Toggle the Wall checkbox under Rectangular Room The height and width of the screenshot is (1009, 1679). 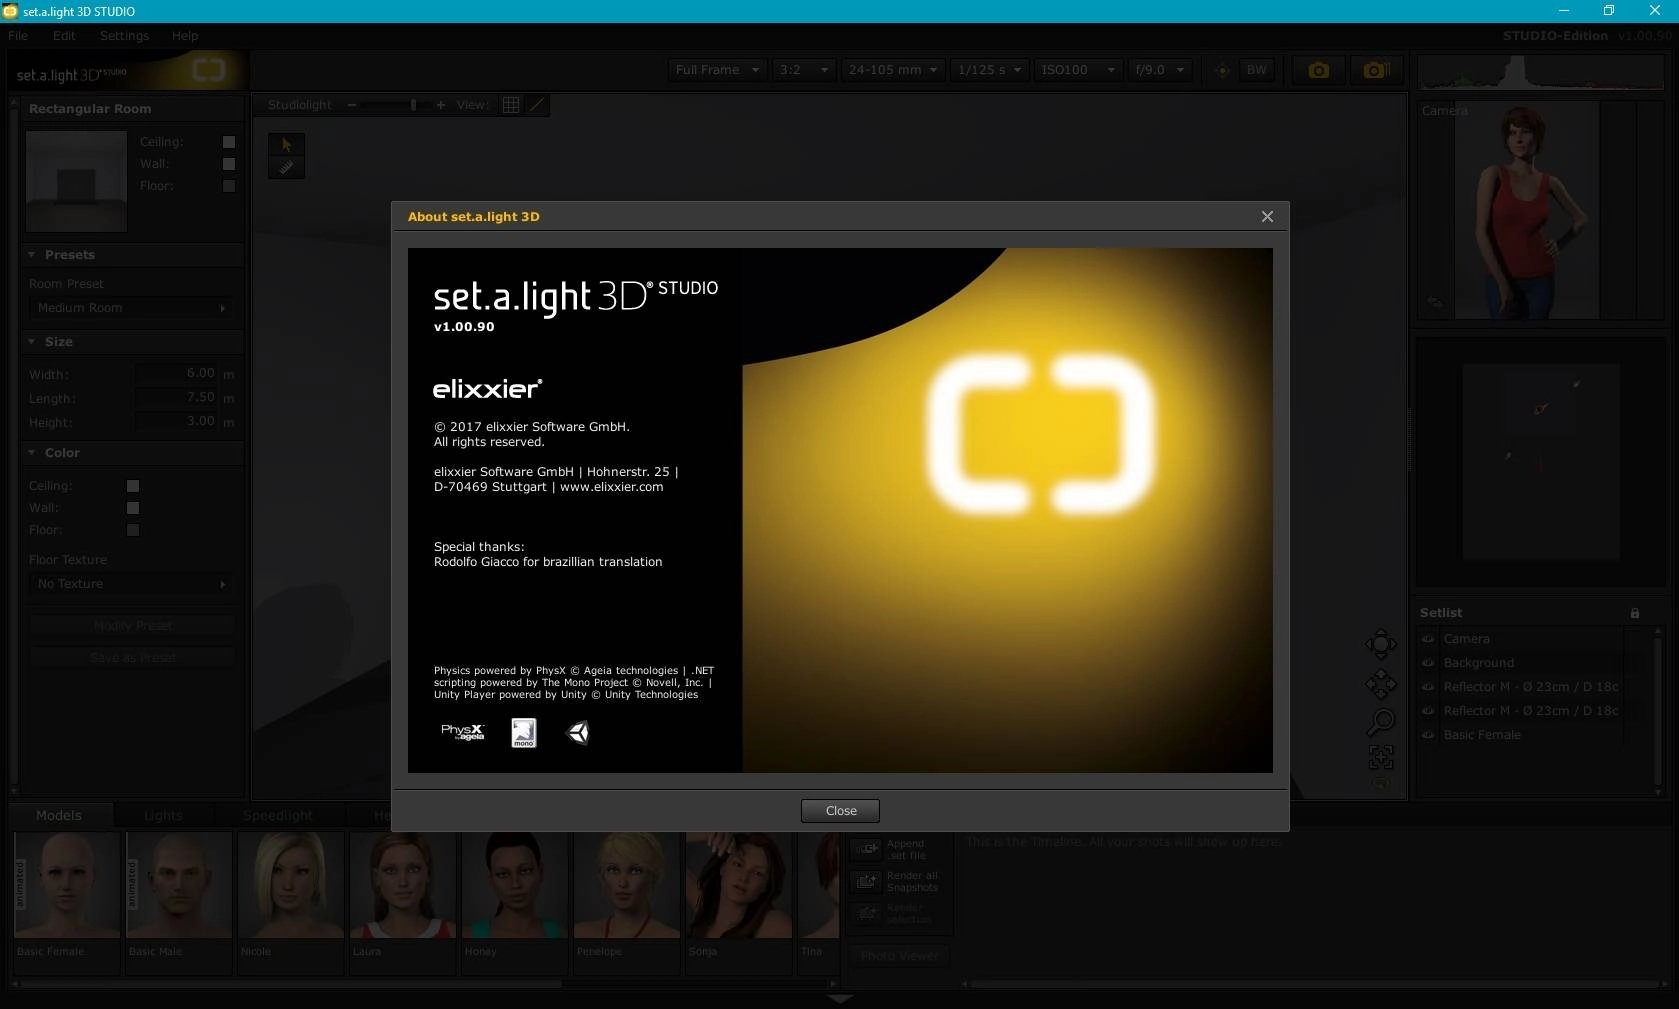pyautogui.click(x=229, y=164)
